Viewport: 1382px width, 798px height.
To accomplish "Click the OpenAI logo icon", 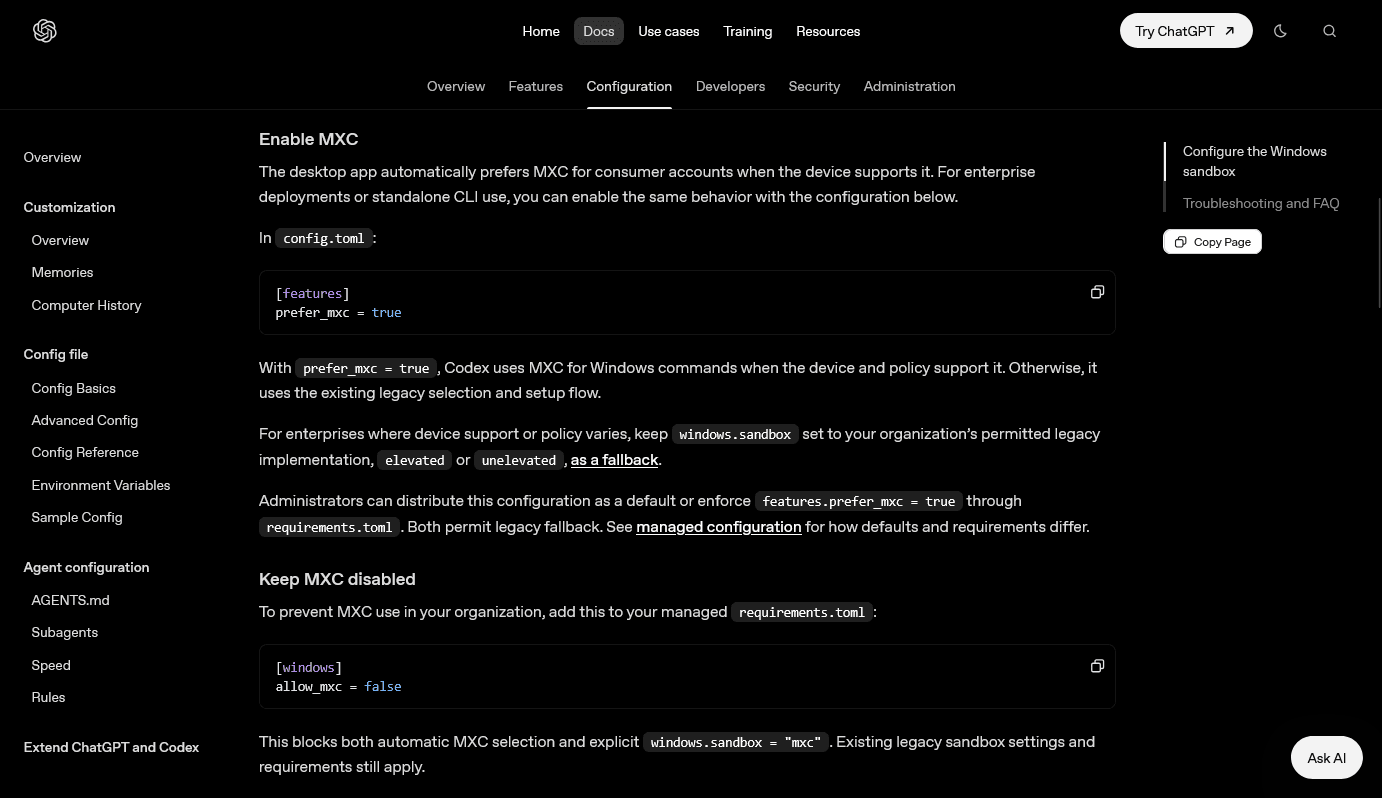I will click(45, 31).
